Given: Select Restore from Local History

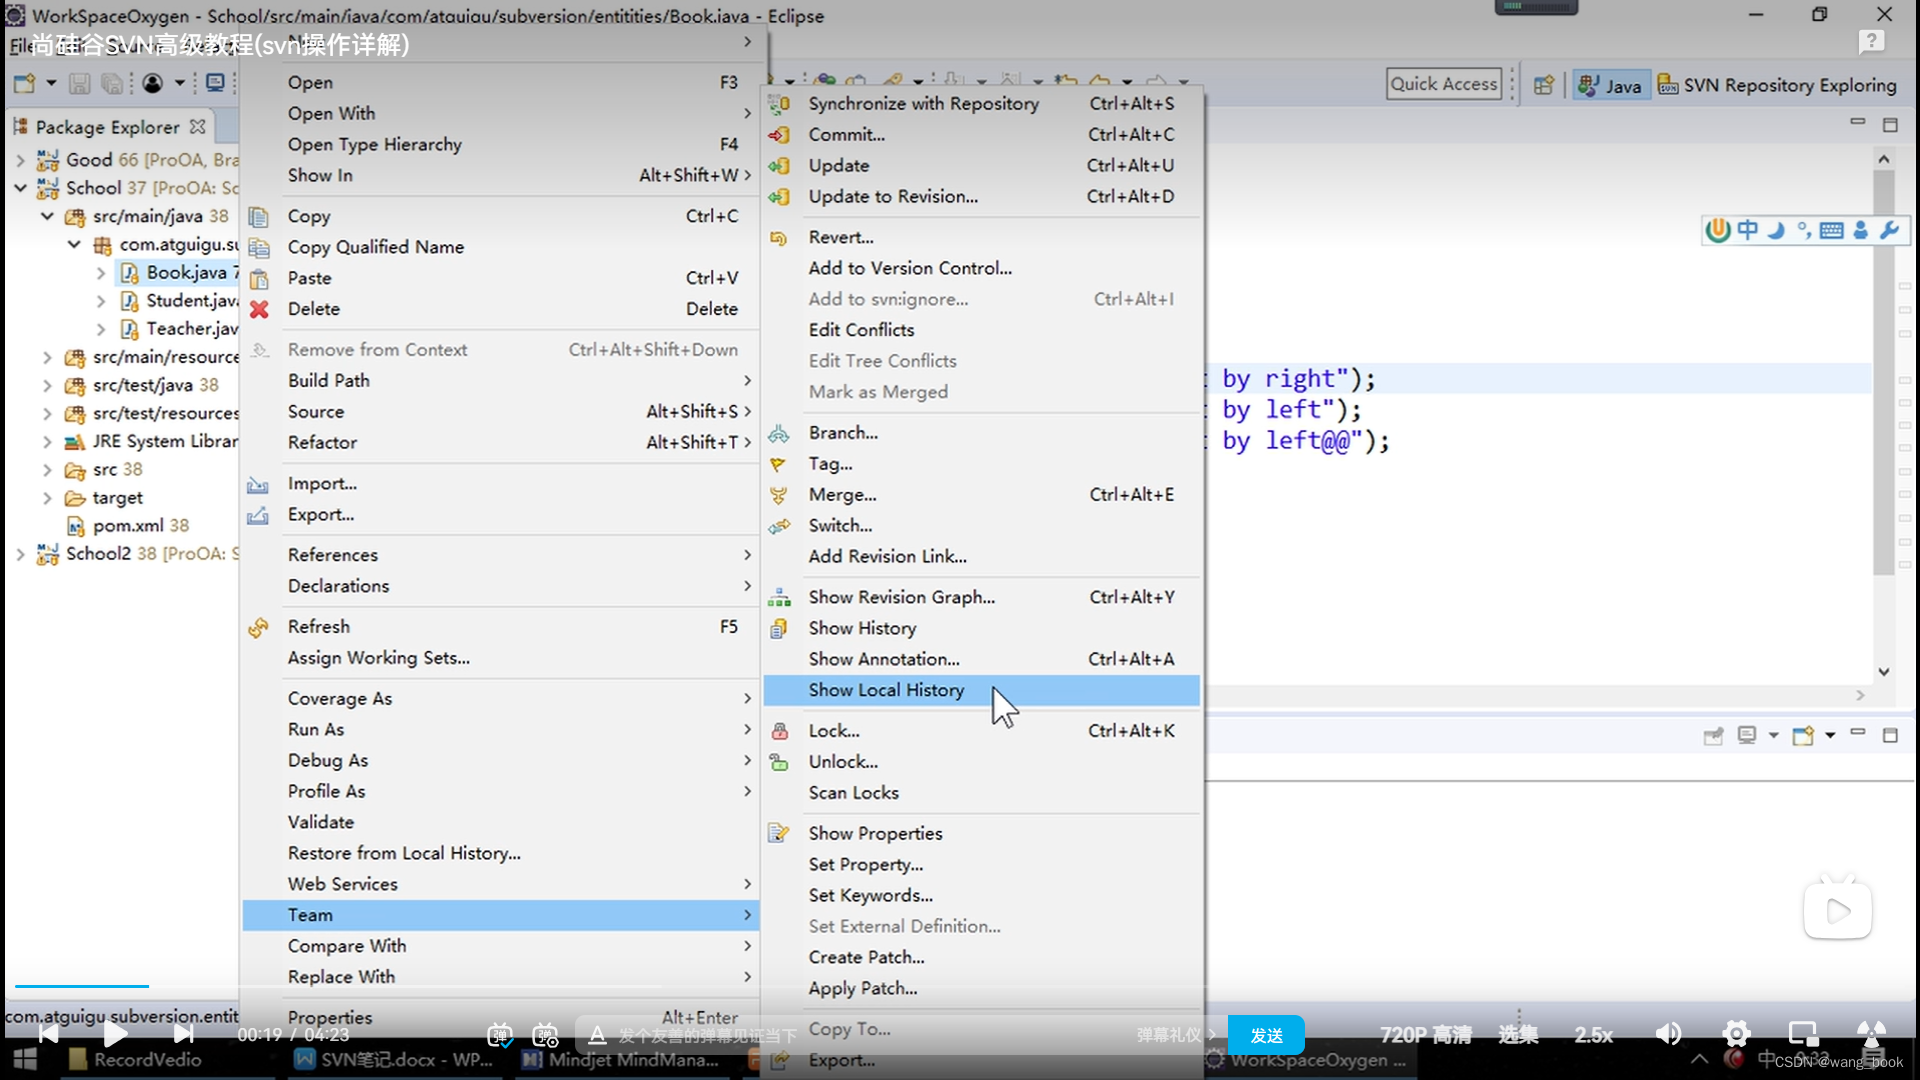Looking at the screenshot, I should [x=500, y=853].
